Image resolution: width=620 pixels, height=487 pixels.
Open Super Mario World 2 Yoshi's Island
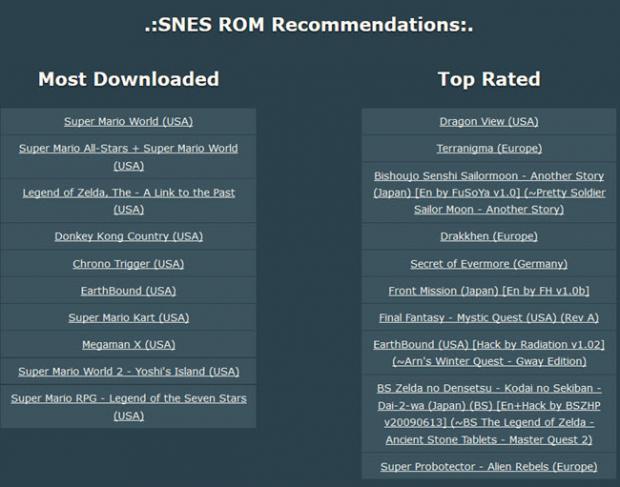coord(128,372)
